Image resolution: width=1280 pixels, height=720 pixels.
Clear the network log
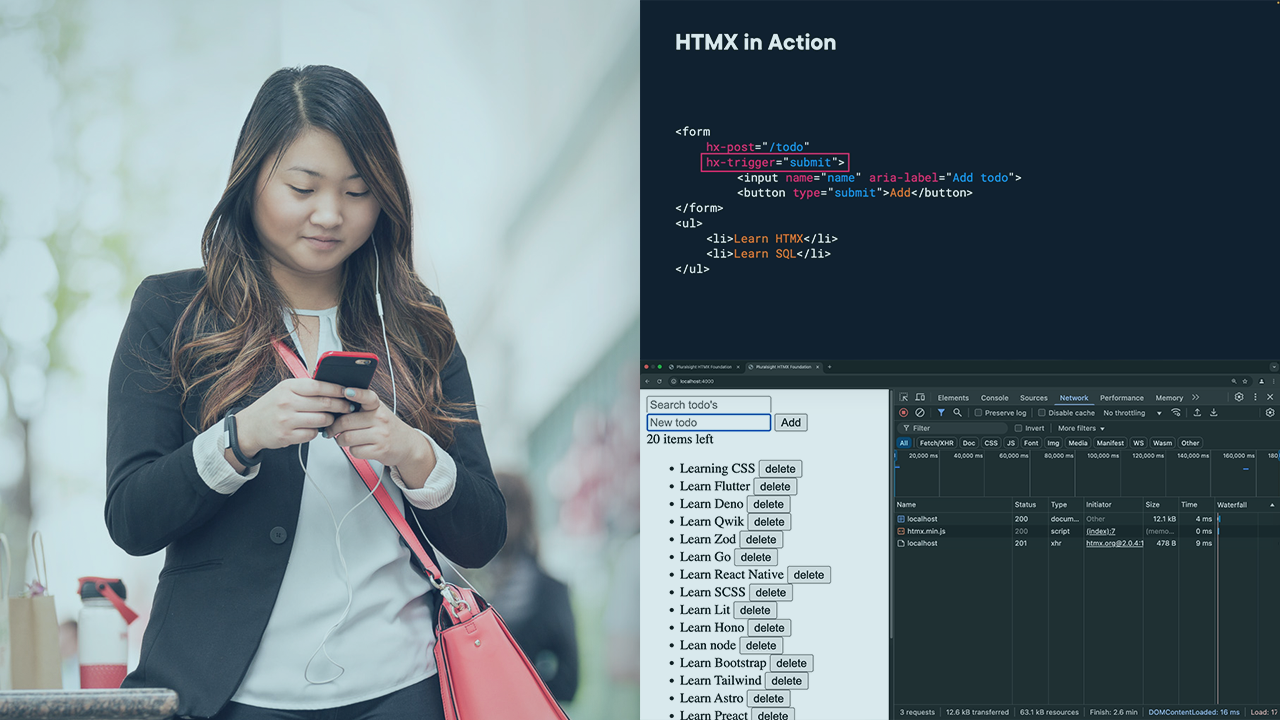point(920,413)
